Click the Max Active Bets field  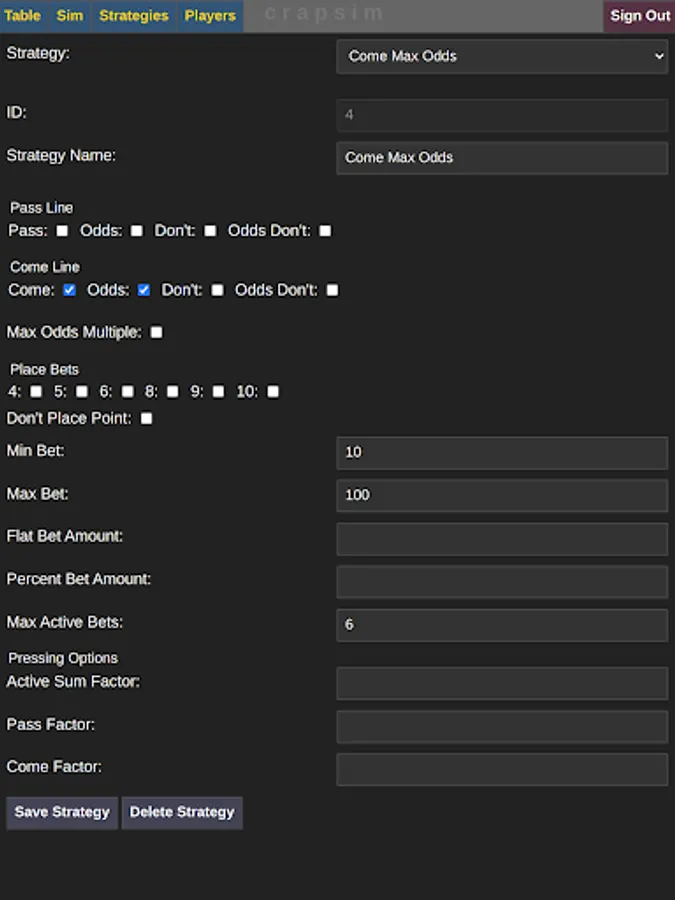(501, 625)
